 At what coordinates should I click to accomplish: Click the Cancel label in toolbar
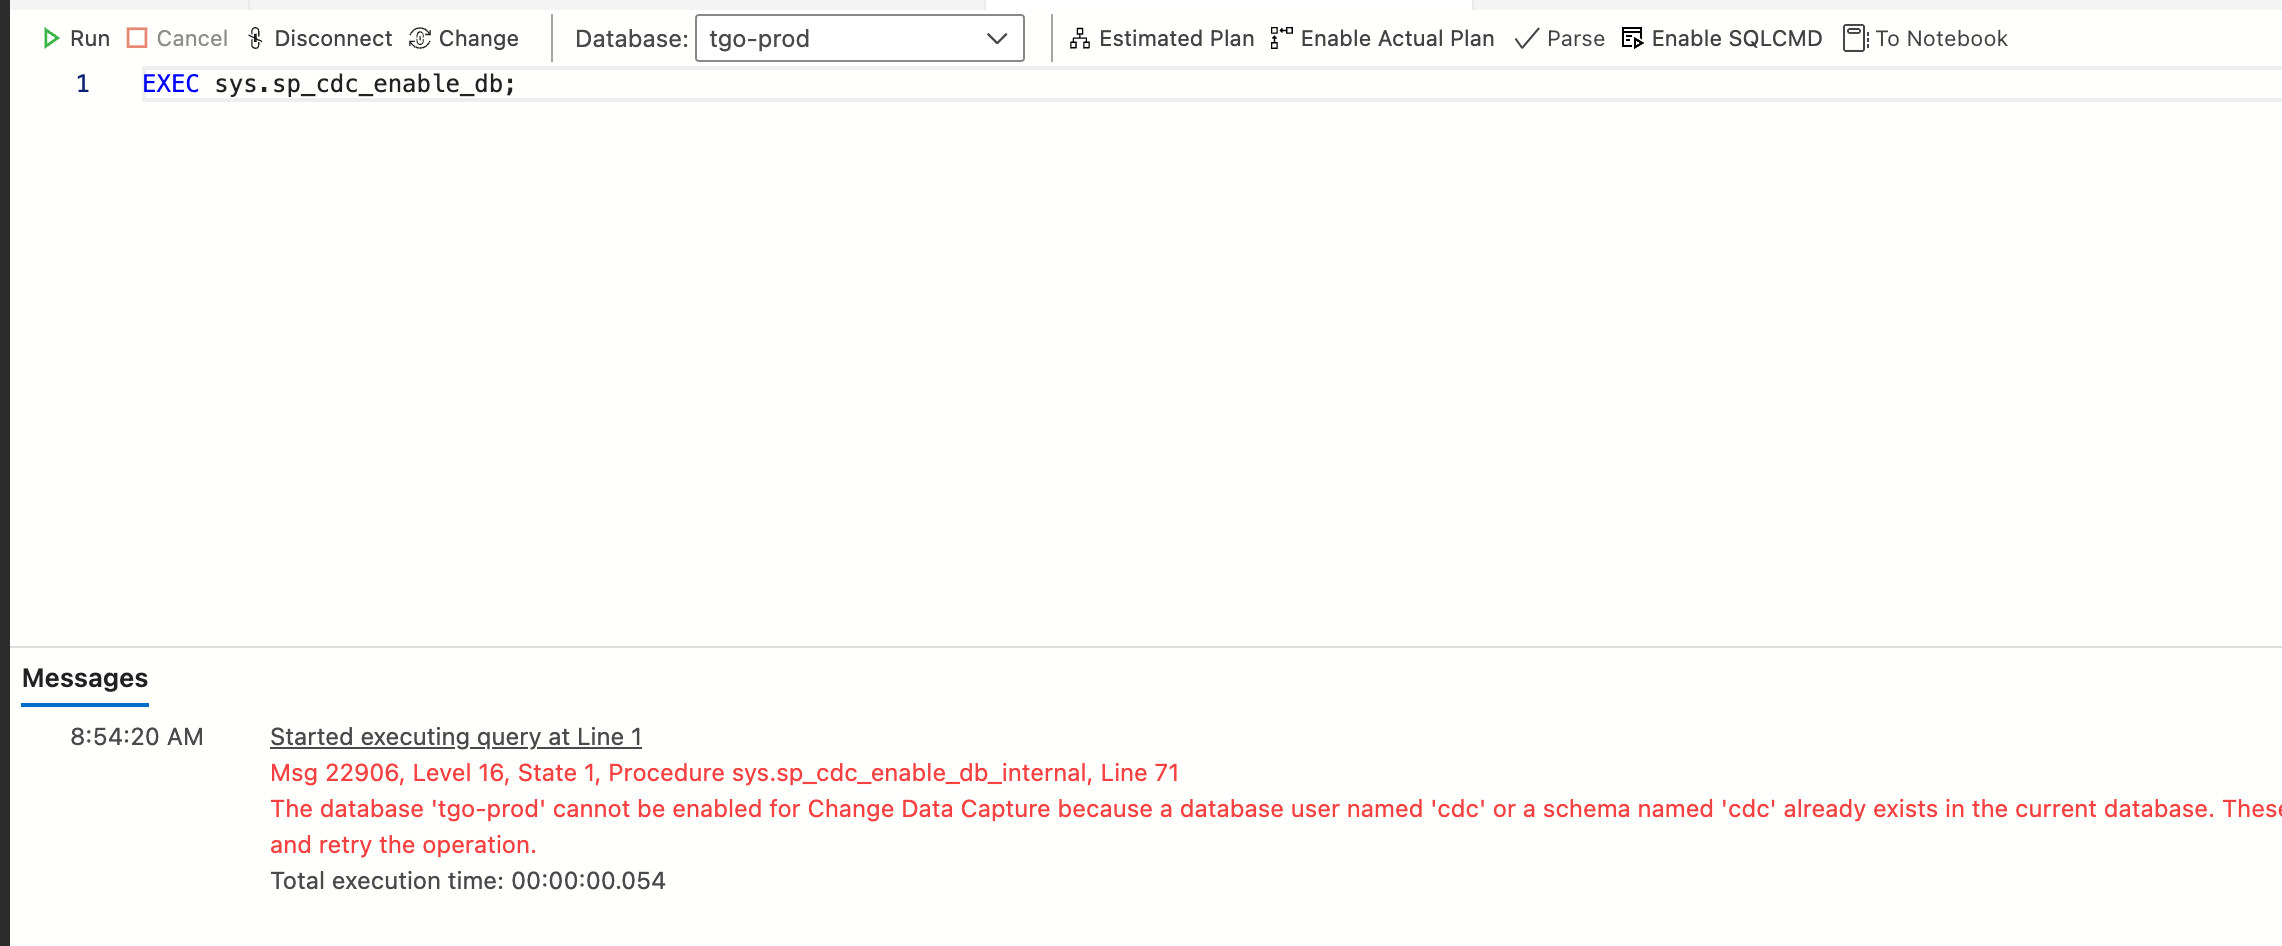pos(192,38)
